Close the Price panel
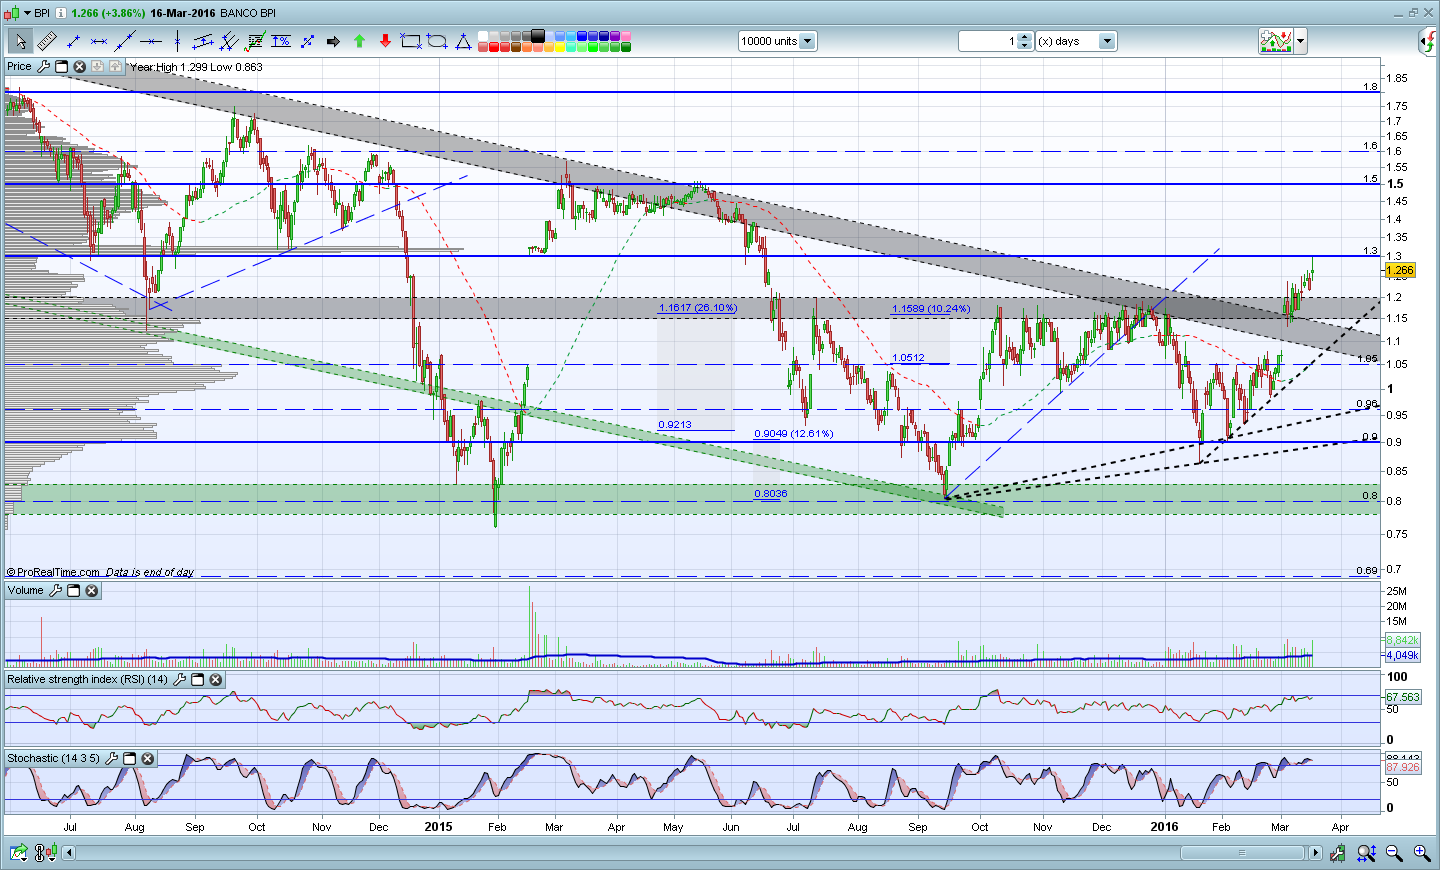 [x=80, y=67]
